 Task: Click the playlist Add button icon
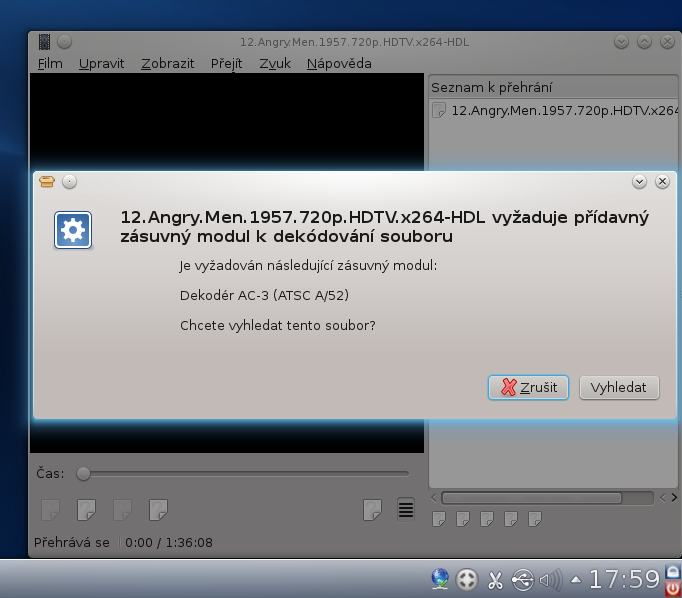tap(439, 518)
